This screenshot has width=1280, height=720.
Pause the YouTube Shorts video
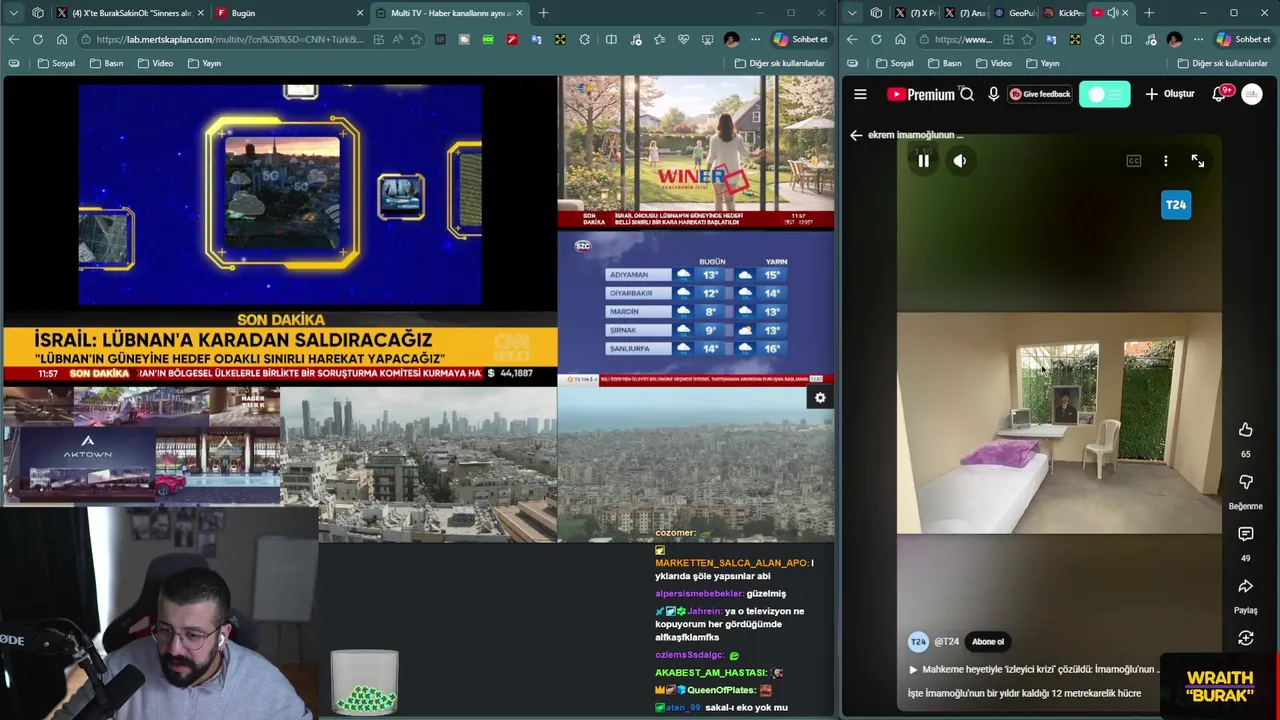[923, 161]
